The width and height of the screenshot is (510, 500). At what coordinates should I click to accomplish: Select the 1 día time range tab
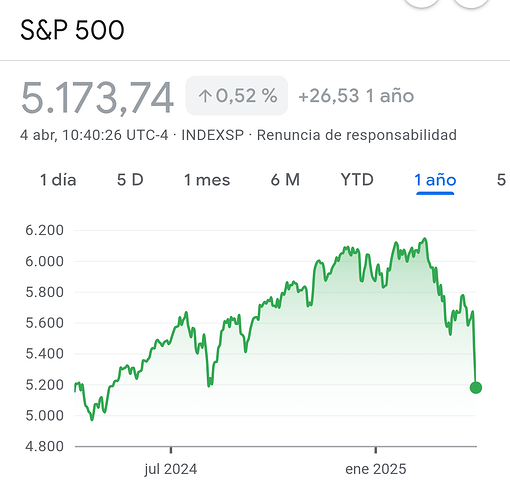58,180
